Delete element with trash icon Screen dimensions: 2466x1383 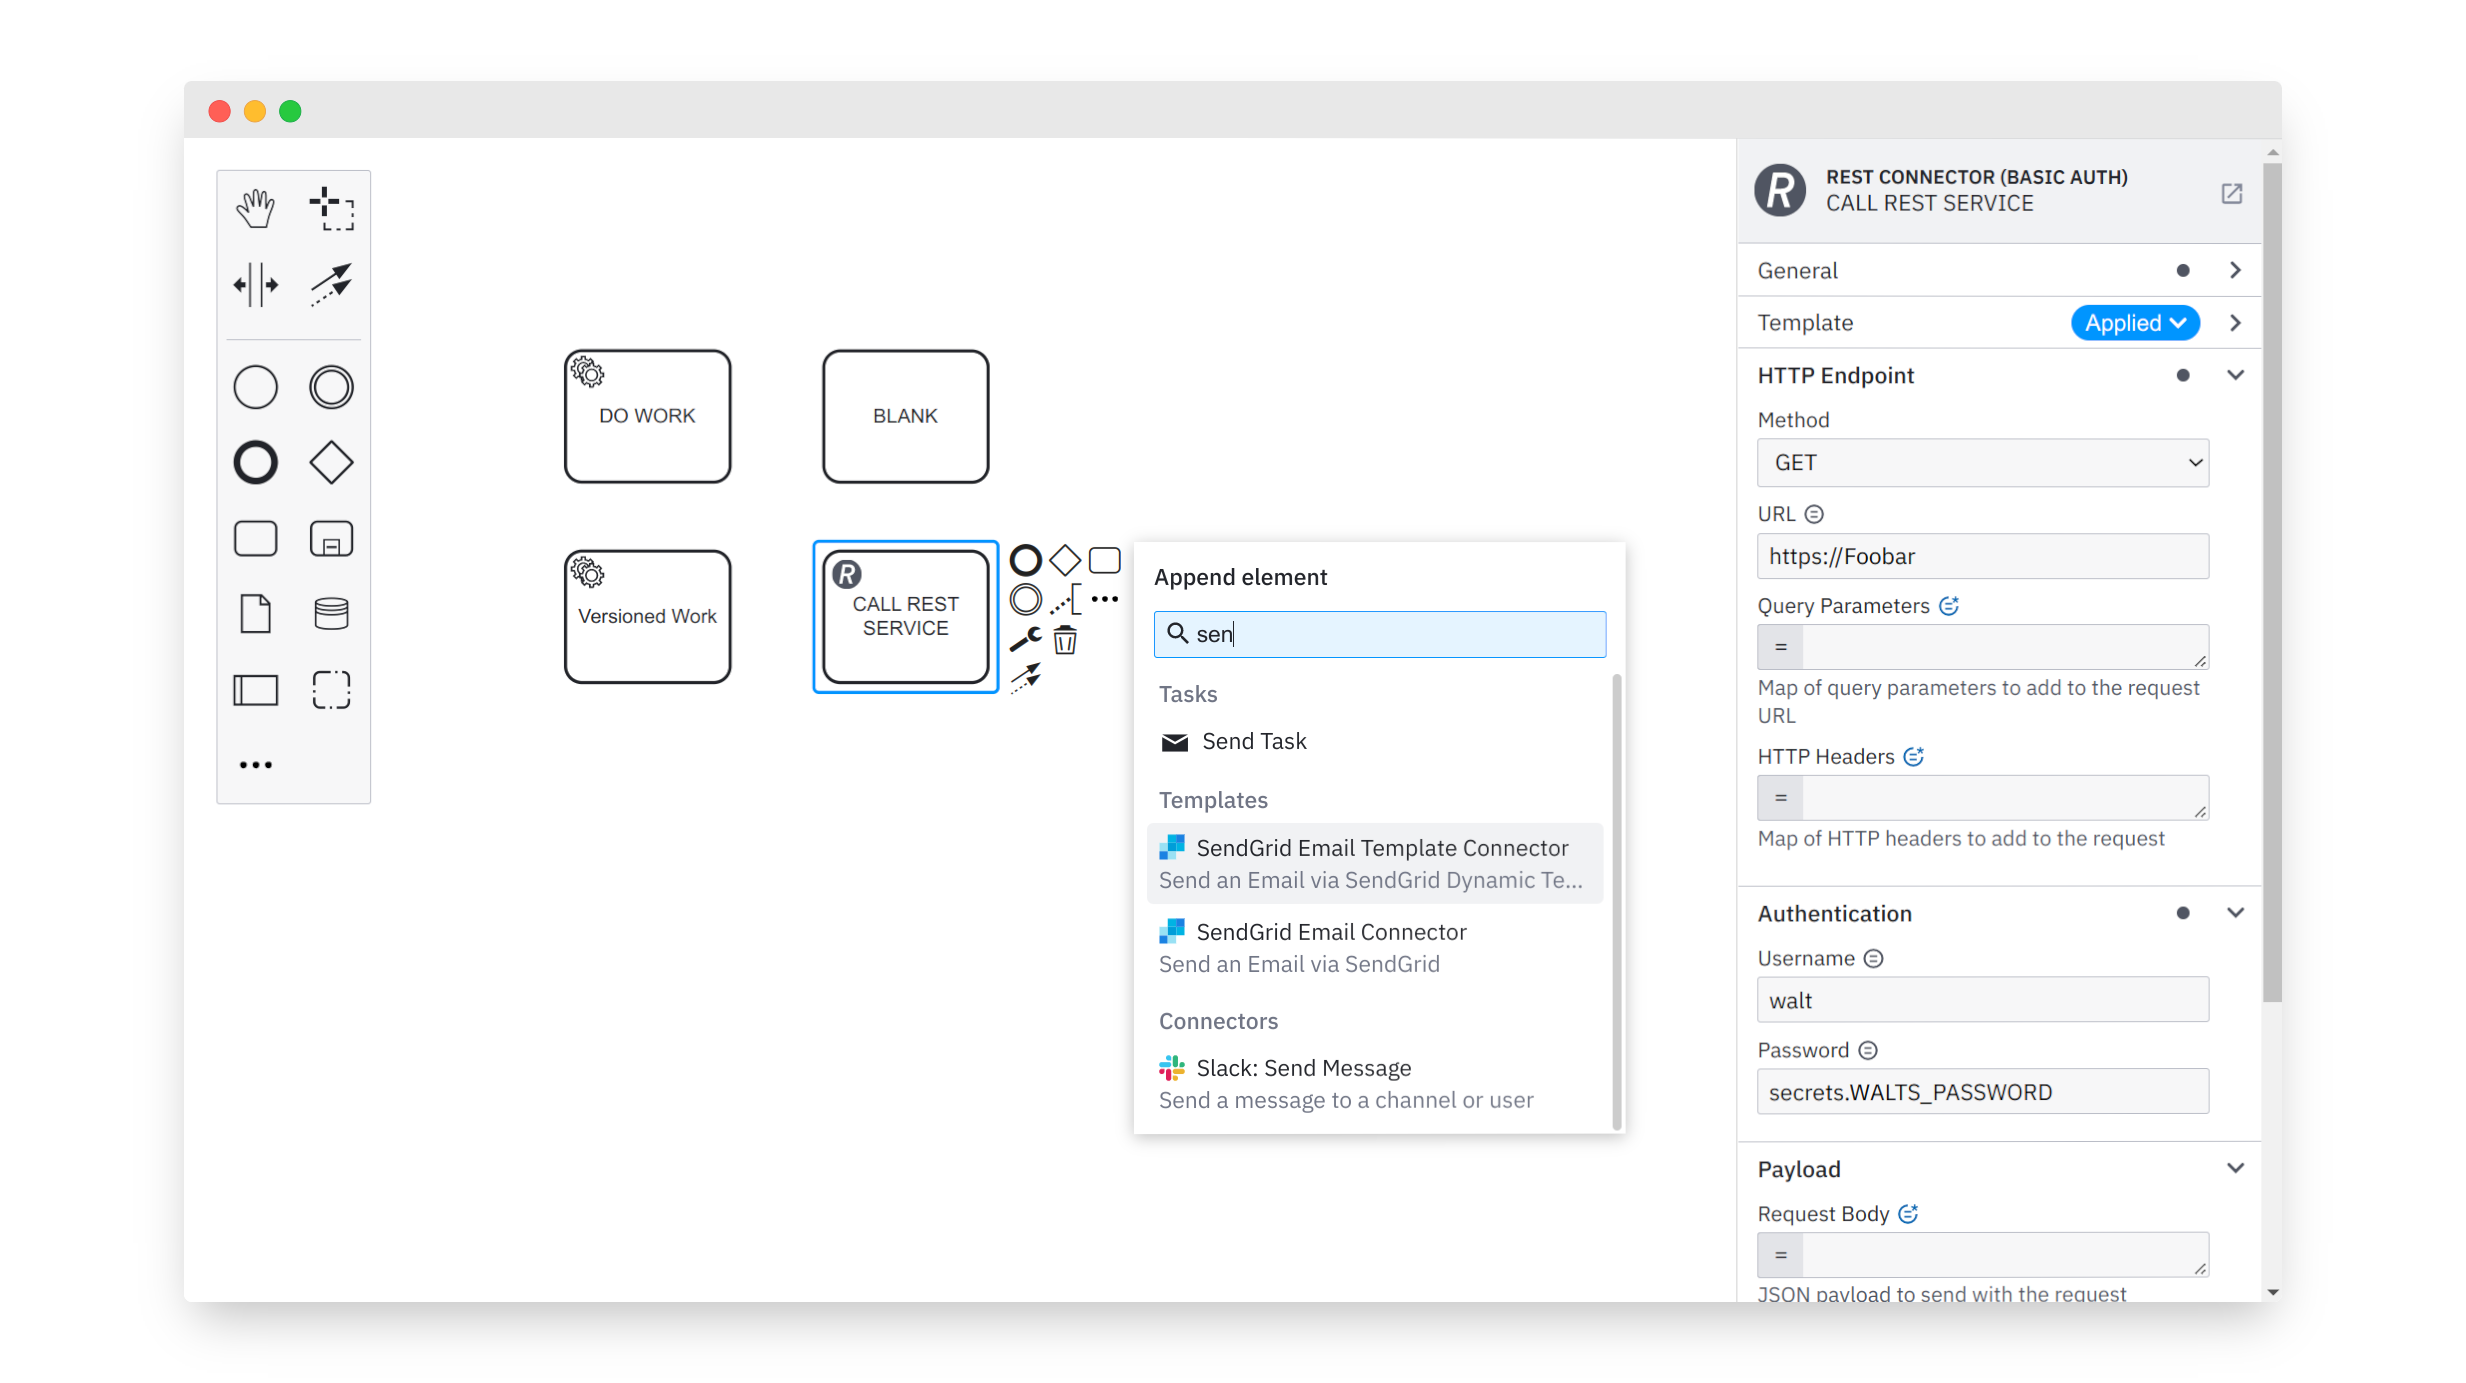coord(1065,640)
